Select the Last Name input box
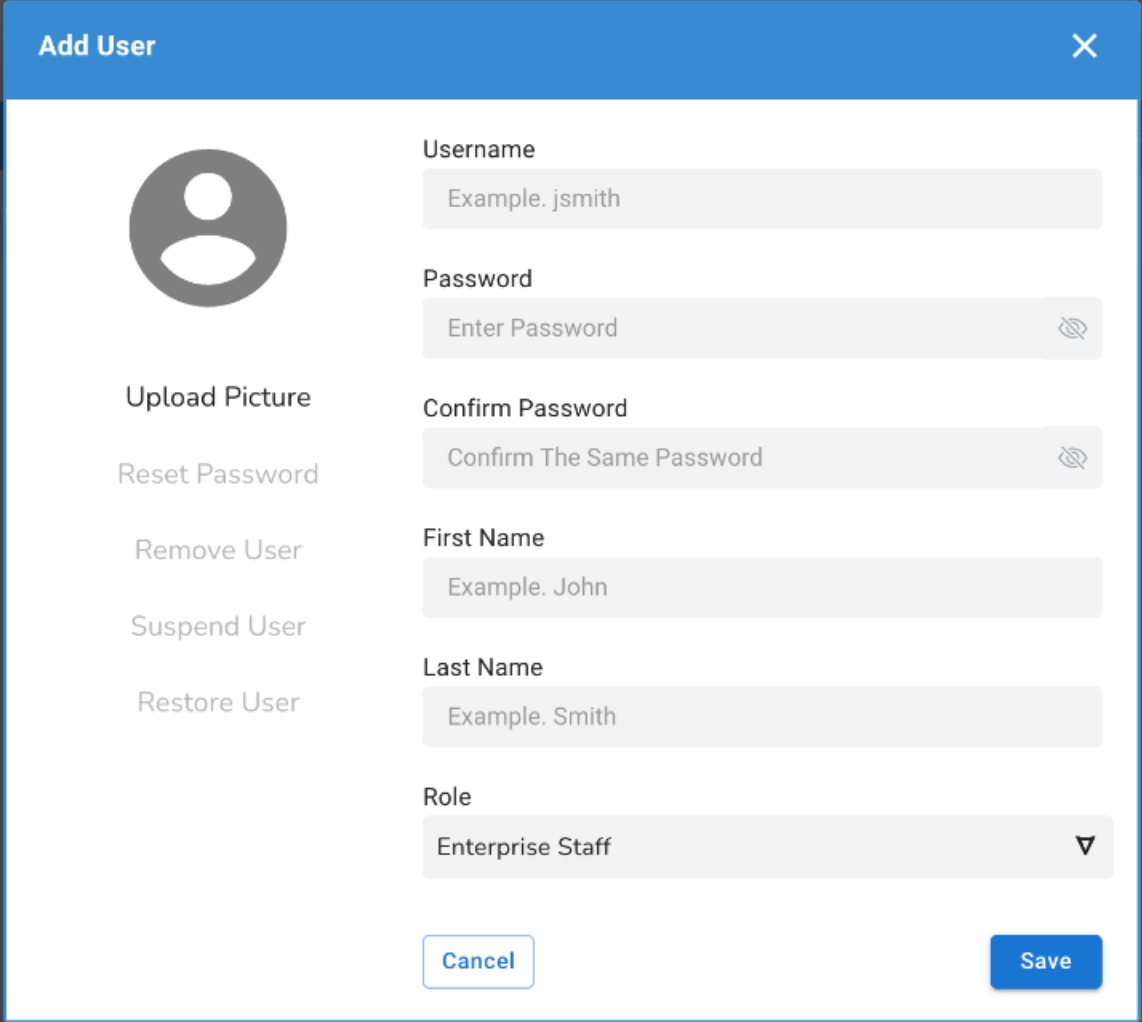Image resolution: width=1142 pixels, height=1022 pixels. point(762,716)
